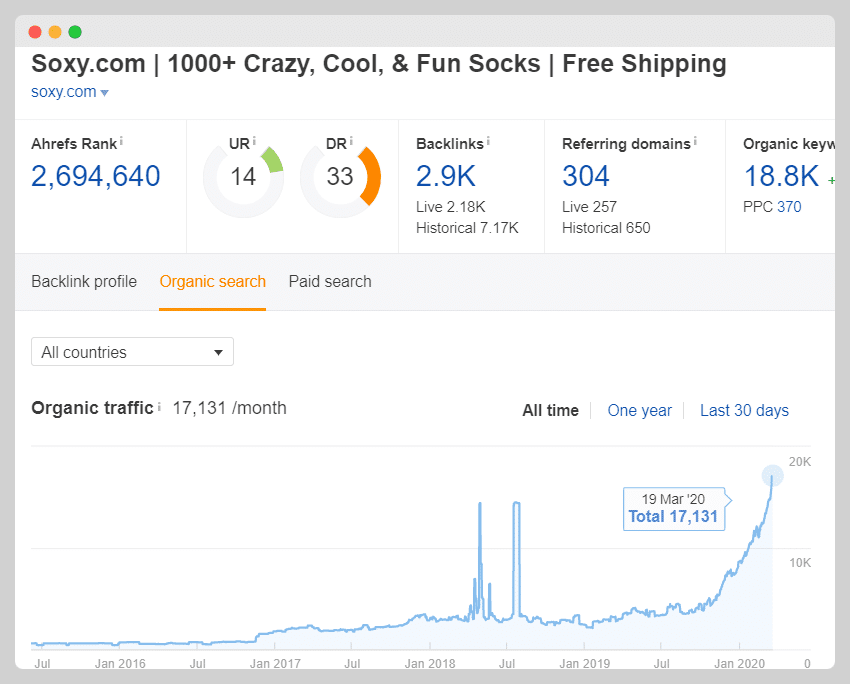Expand the soxy.com URL dropdown arrow
The height and width of the screenshot is (684, 850).
(x=104, y=93)
